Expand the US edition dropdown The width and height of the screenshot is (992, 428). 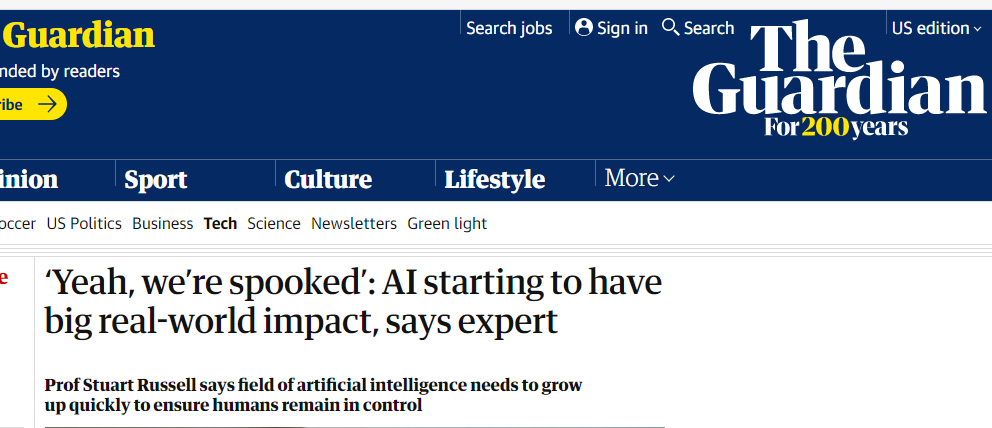tap(936, 28)
